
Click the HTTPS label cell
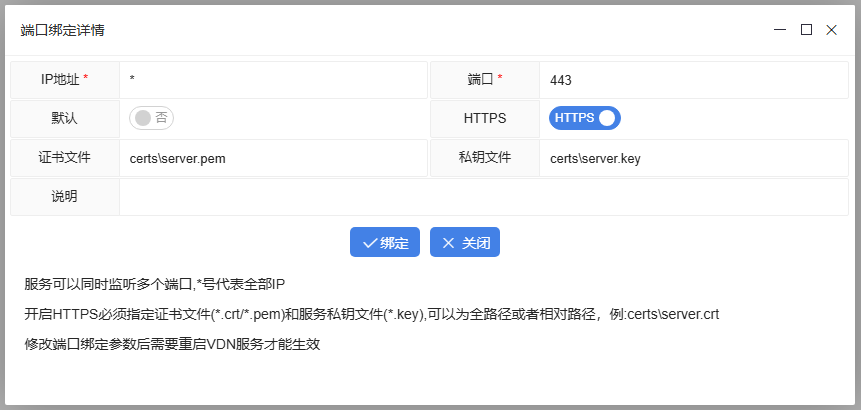485,118
